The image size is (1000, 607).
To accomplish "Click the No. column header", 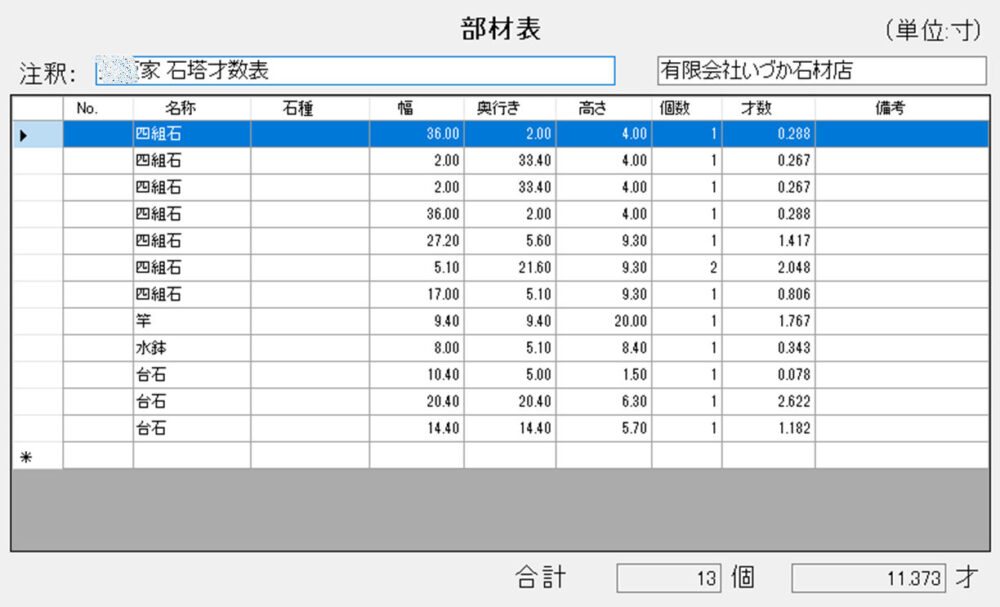I will (97, 108).
